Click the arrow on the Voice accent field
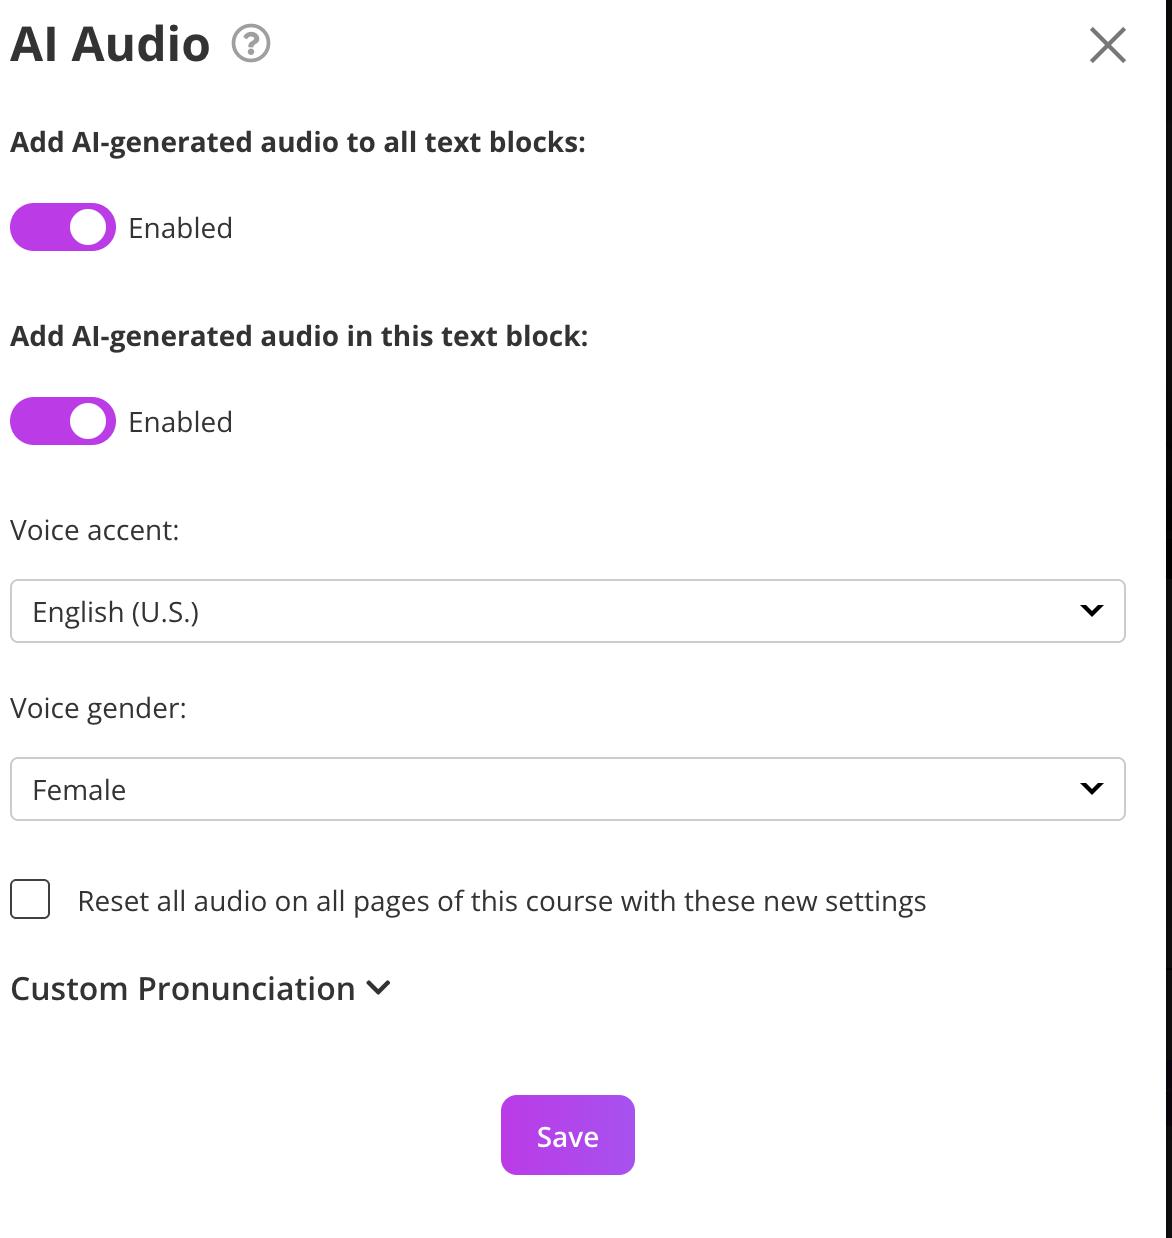 pos(1091,610)
